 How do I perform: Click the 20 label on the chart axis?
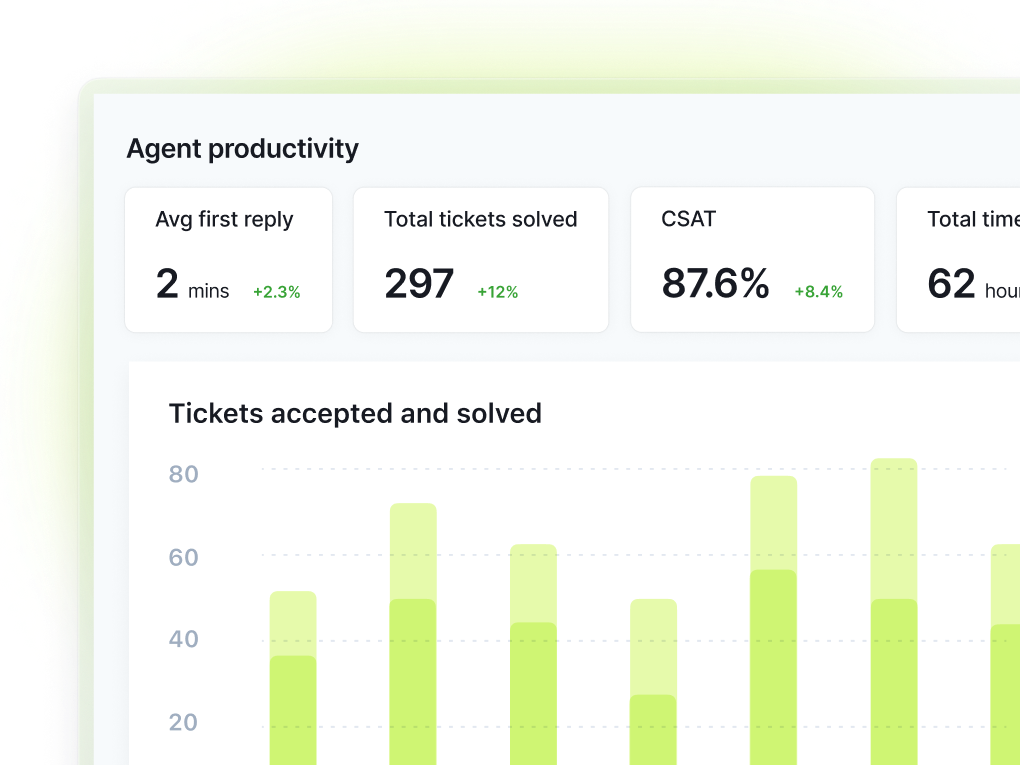click(x=184, y=722)
